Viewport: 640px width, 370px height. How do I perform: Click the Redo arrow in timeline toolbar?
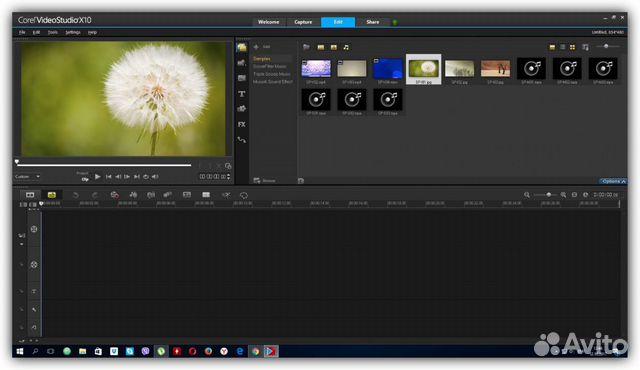tap(95, 195)
